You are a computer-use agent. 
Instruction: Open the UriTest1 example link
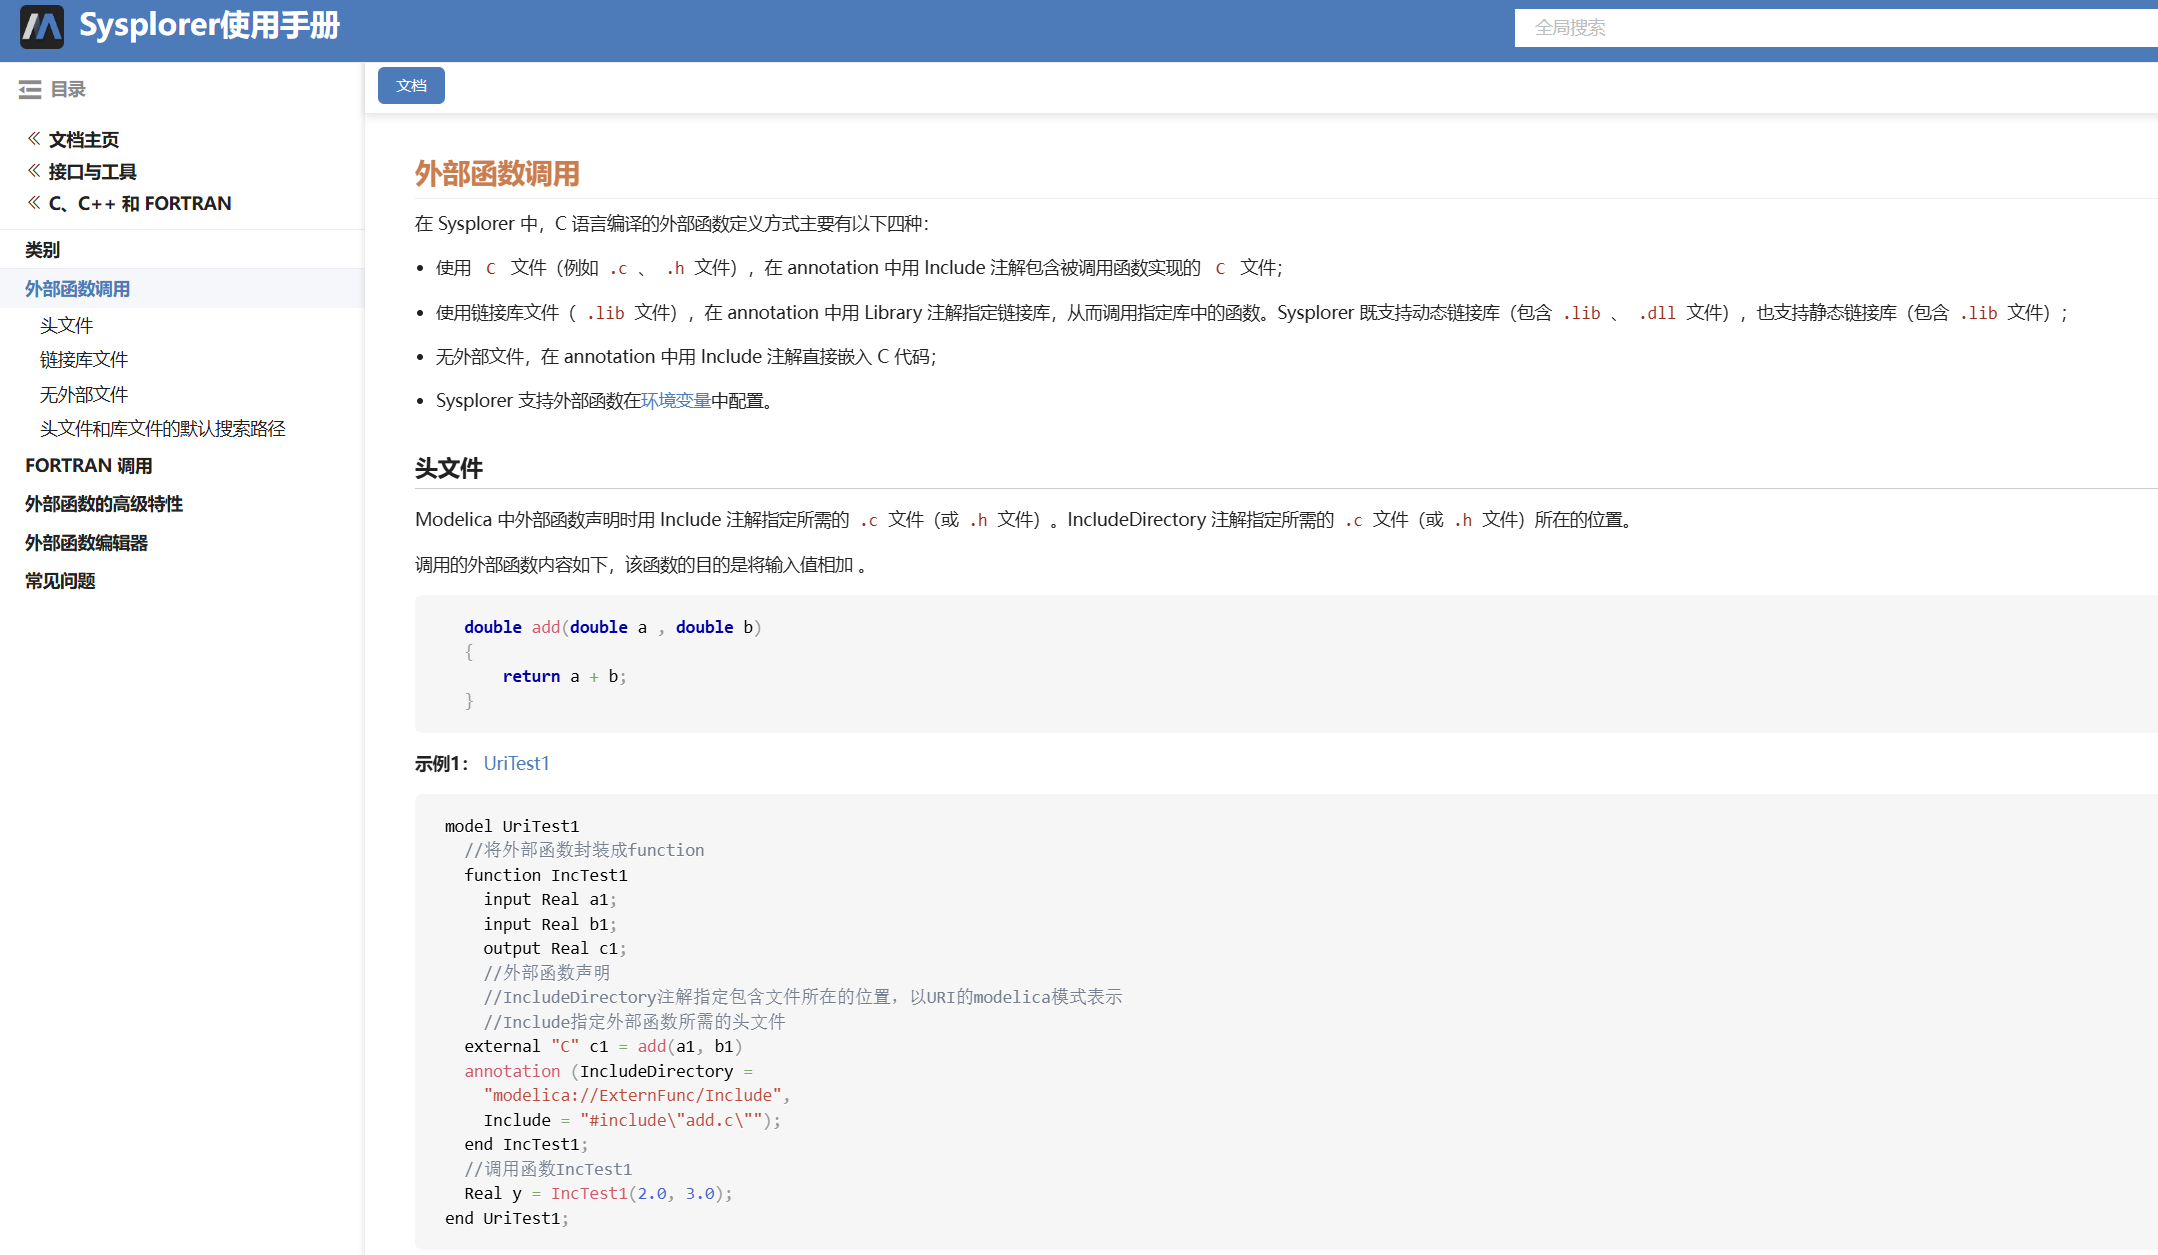coord(517,763)
